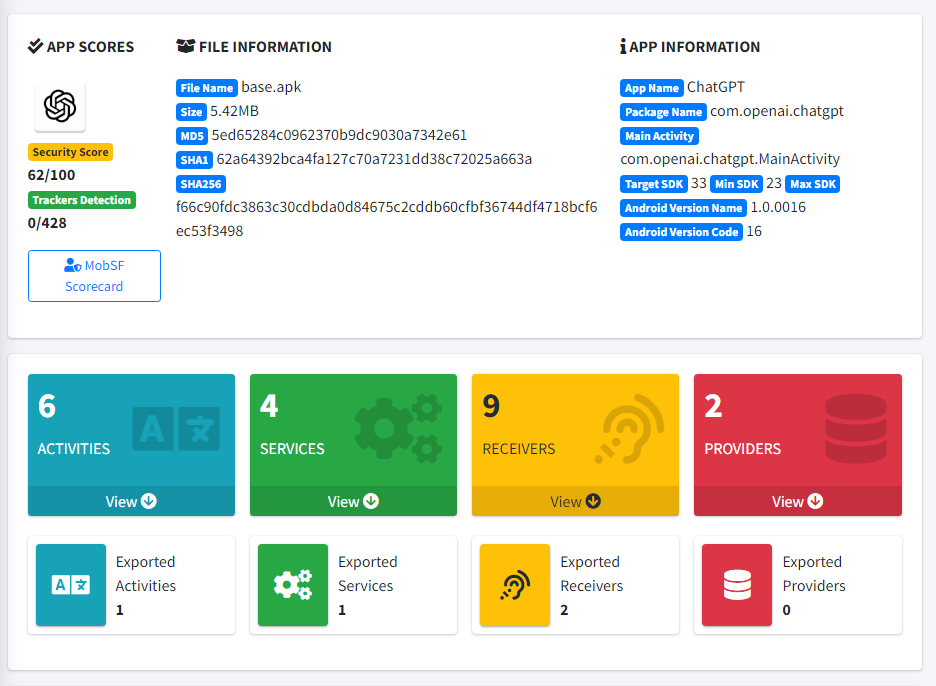The image size is (936, 686).
Task: Click the Max SDK badge
Action: point(813,184)
